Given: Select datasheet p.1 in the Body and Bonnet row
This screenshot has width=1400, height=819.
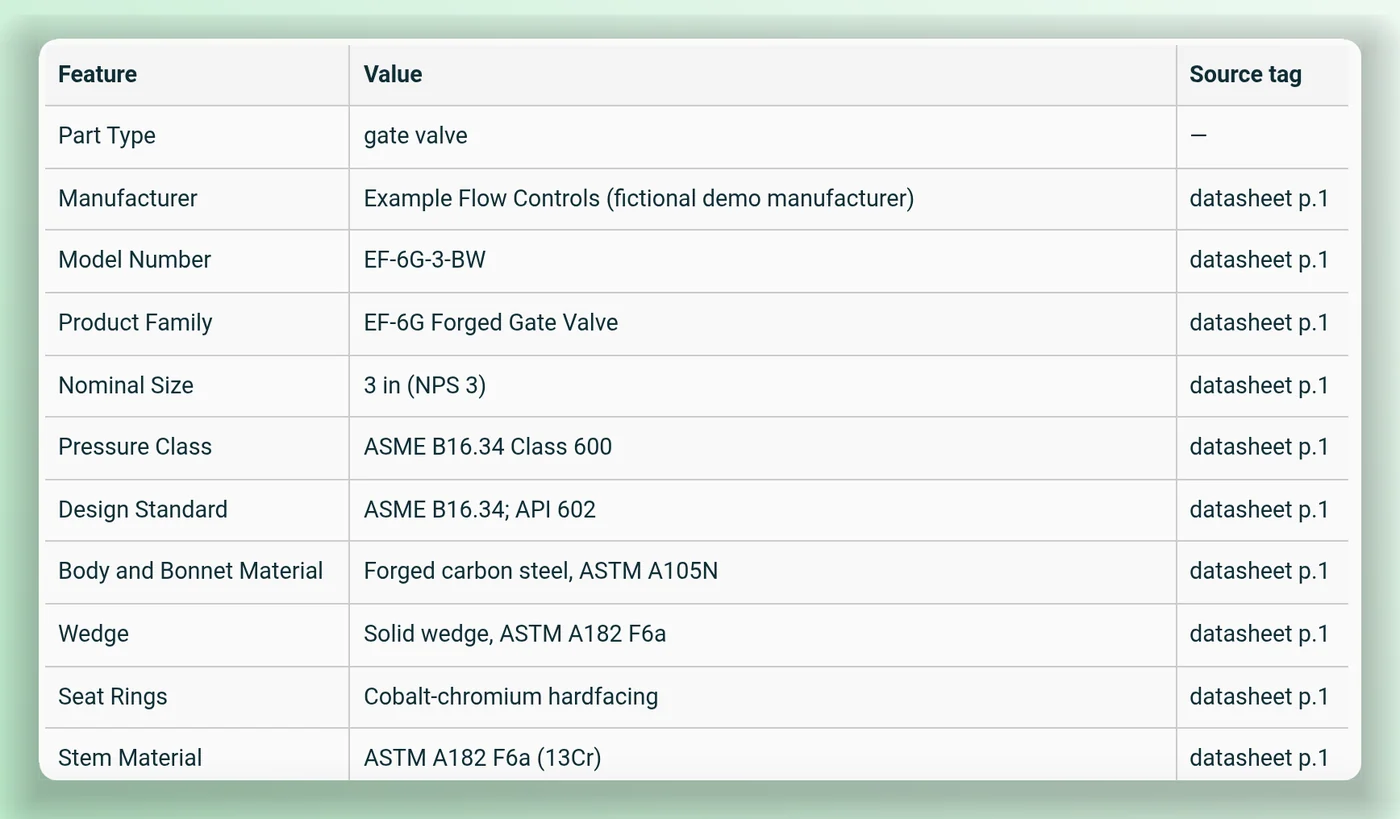Looking at the screenshot, I should pos(1259,572).
